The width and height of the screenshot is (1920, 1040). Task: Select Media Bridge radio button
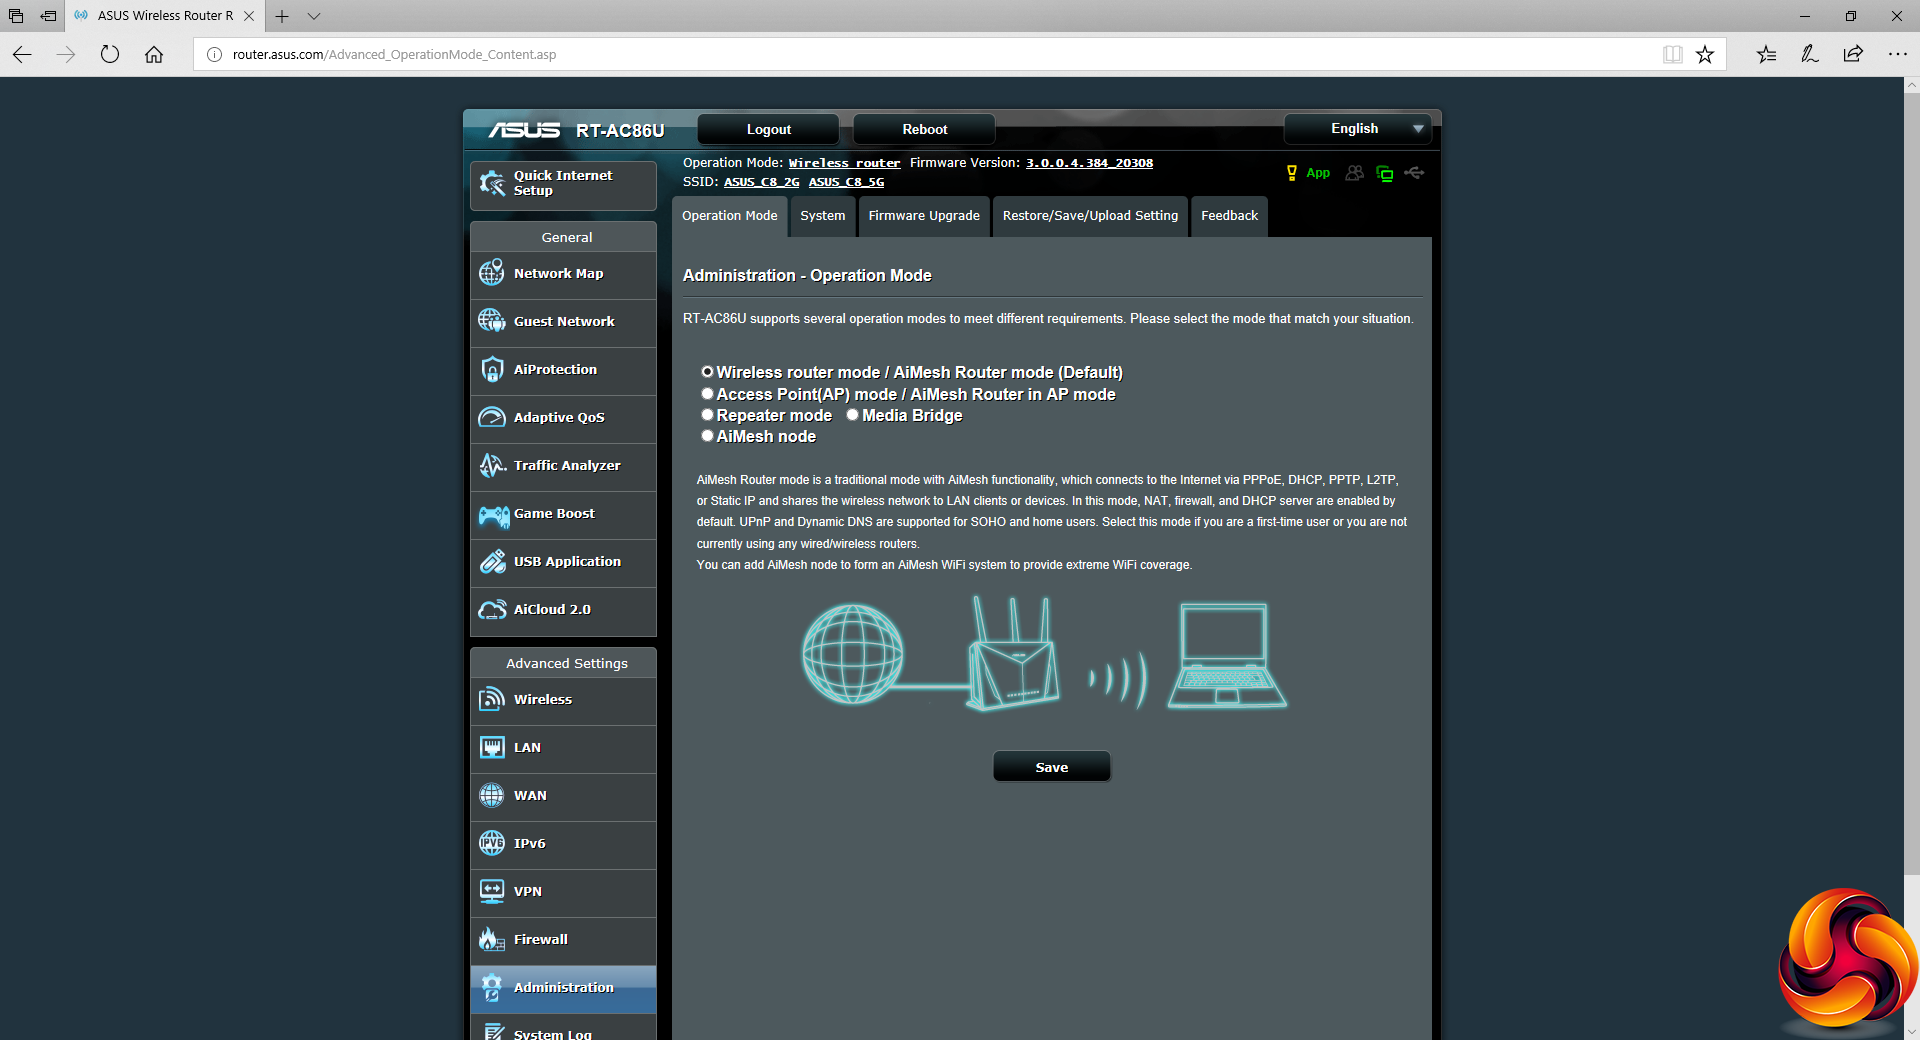pyautogui.click(x=853, y=415)
